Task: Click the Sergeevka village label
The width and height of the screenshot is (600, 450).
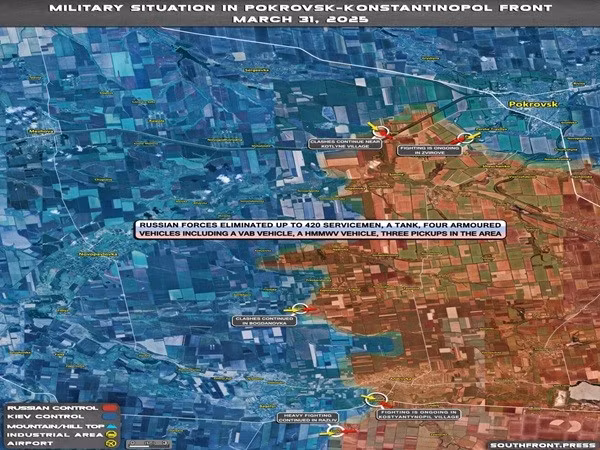Action: click(x=257, y=70)
